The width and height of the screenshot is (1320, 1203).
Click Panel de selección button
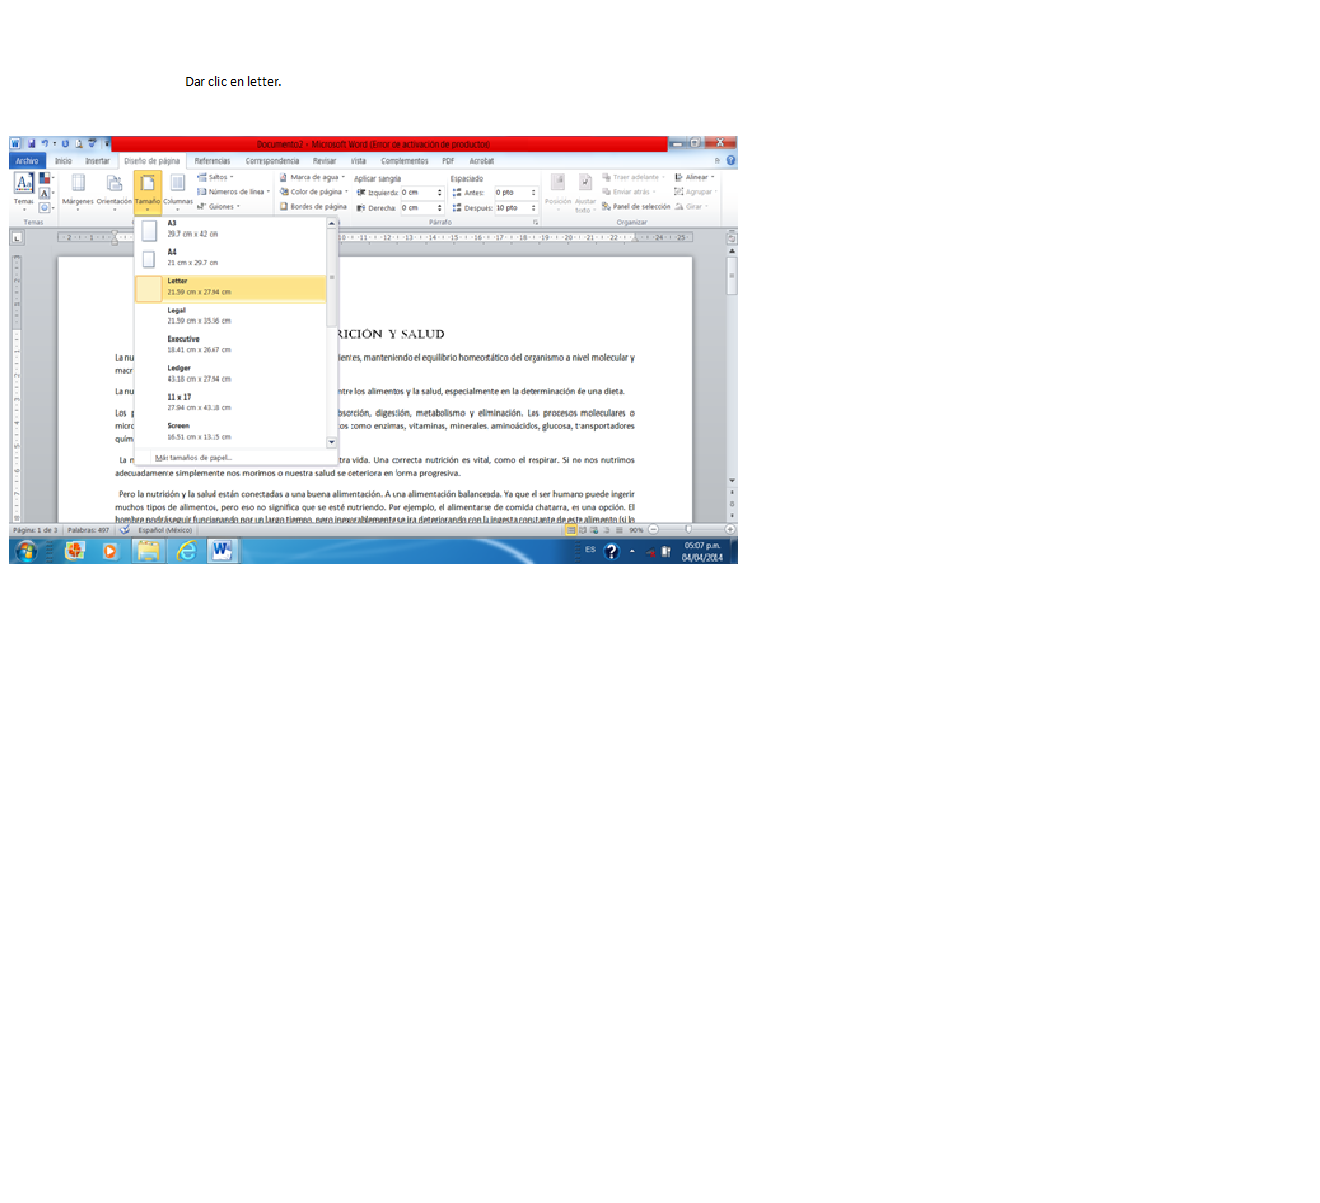click(x=636, y=207)
